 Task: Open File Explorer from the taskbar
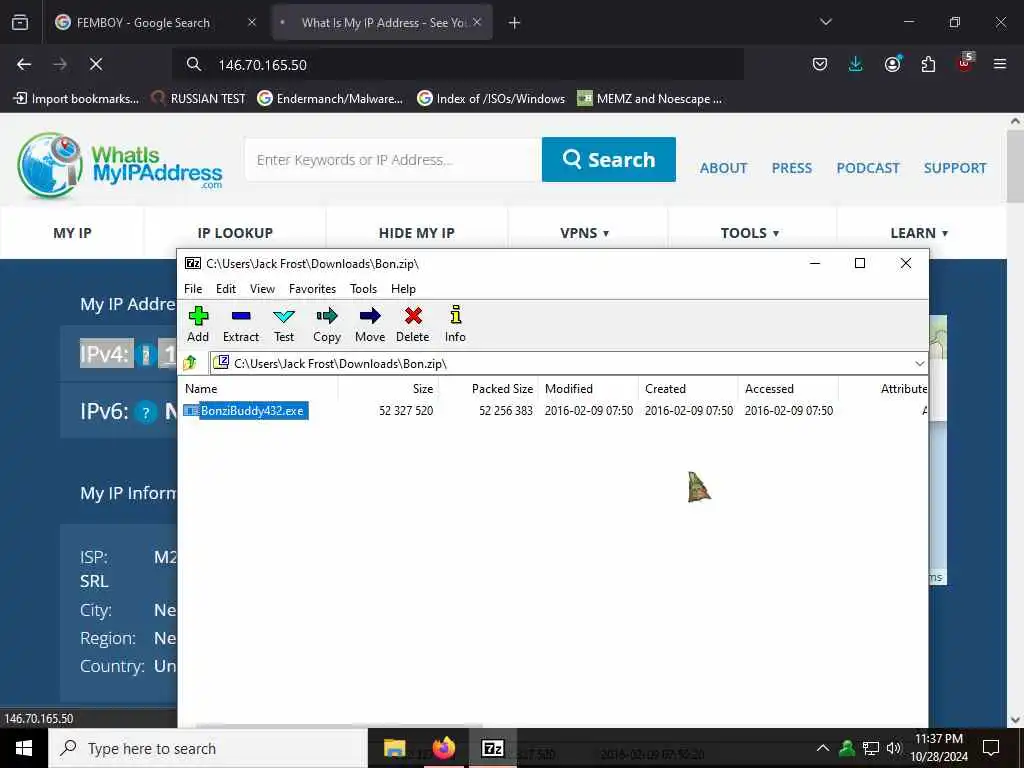[x=394, y=748]
